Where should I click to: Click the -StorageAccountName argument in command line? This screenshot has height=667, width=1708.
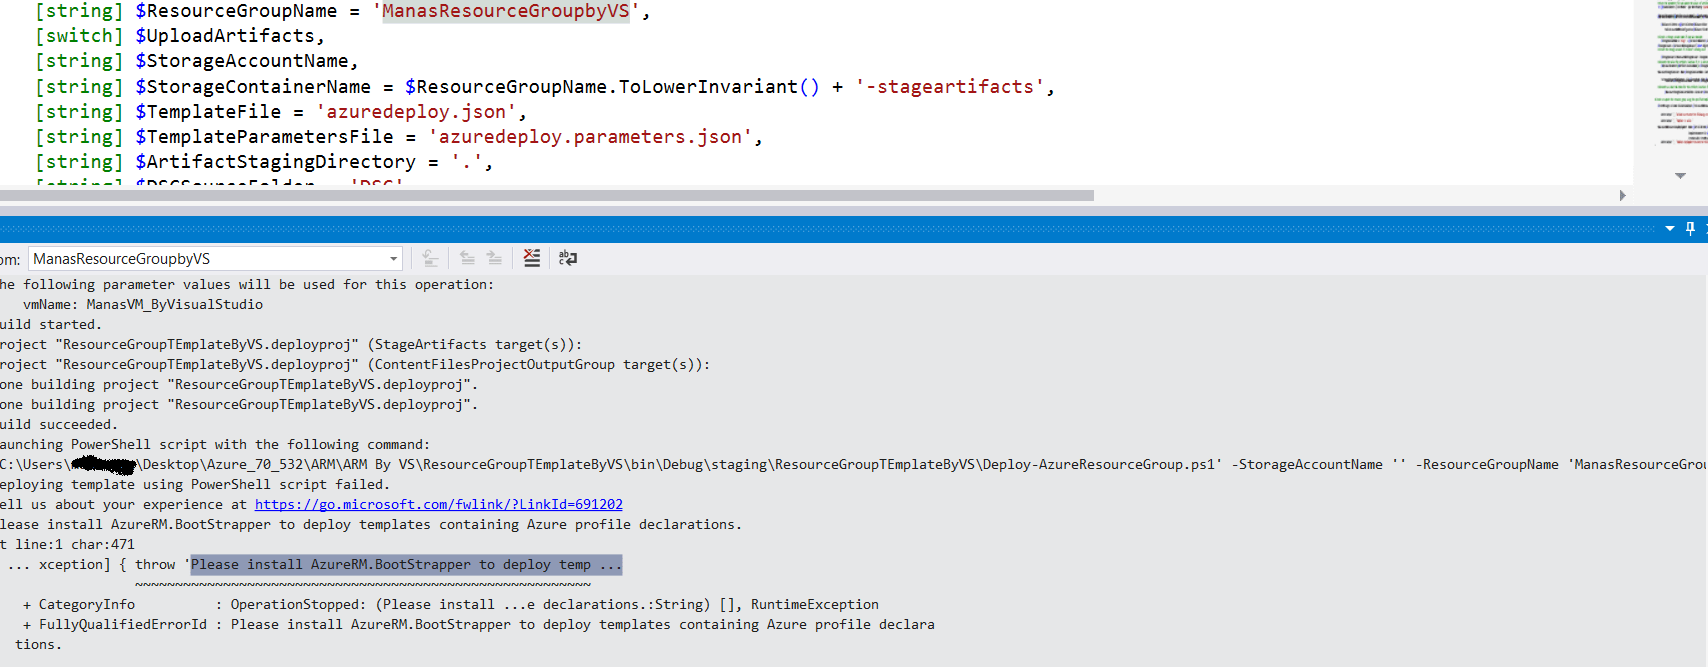tap(1307, 465)
